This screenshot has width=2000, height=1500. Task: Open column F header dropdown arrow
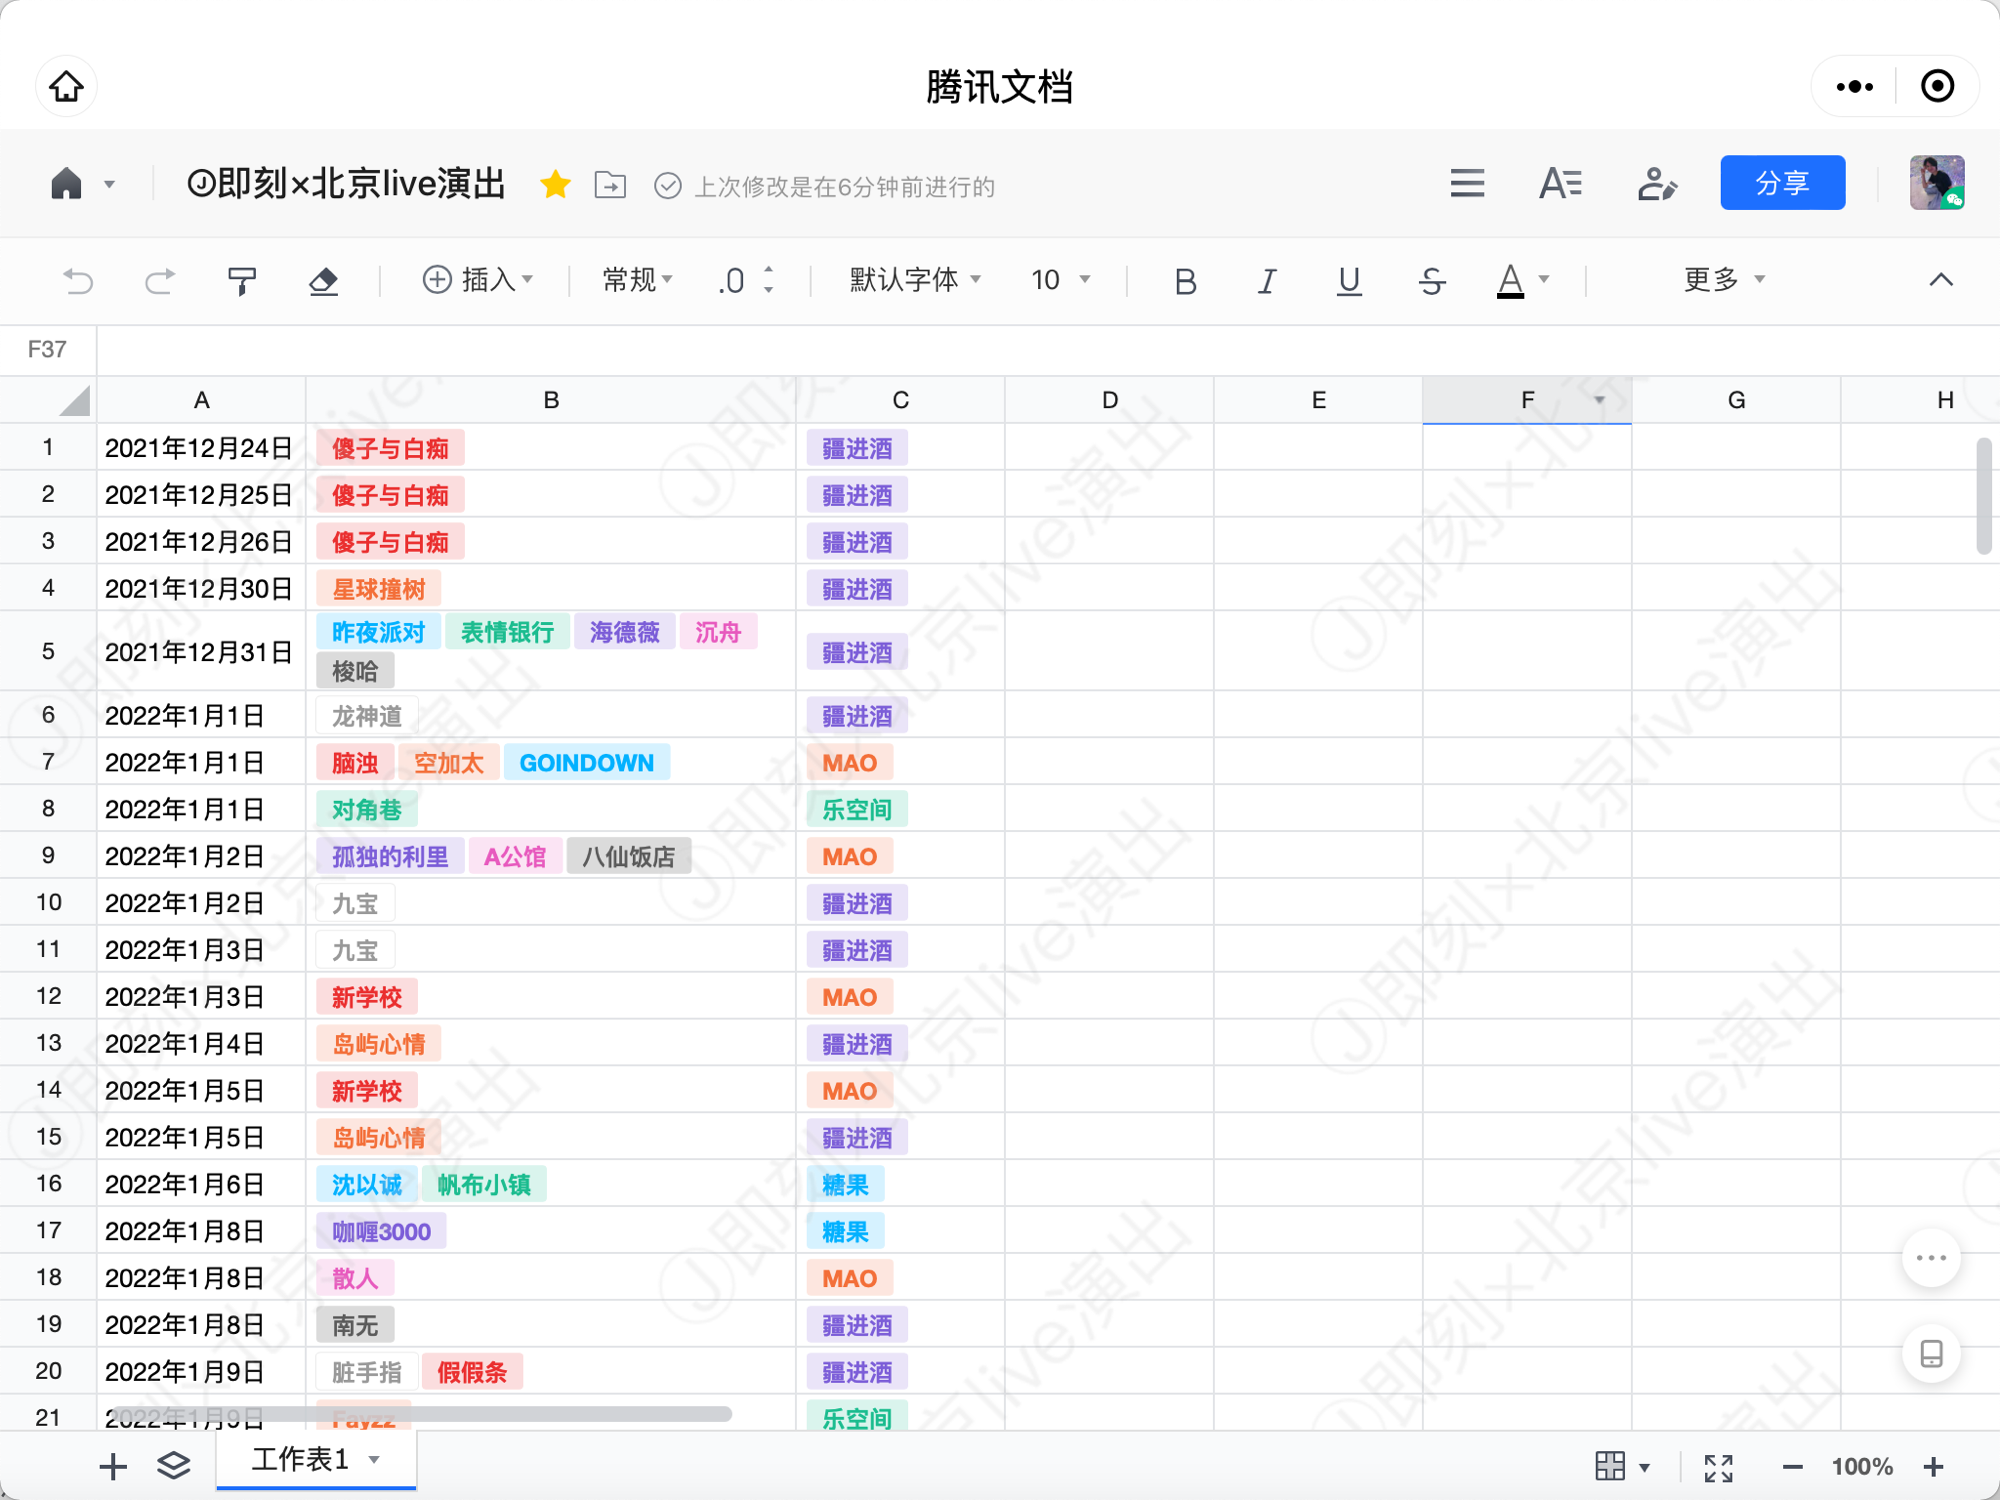point(1599,400)
